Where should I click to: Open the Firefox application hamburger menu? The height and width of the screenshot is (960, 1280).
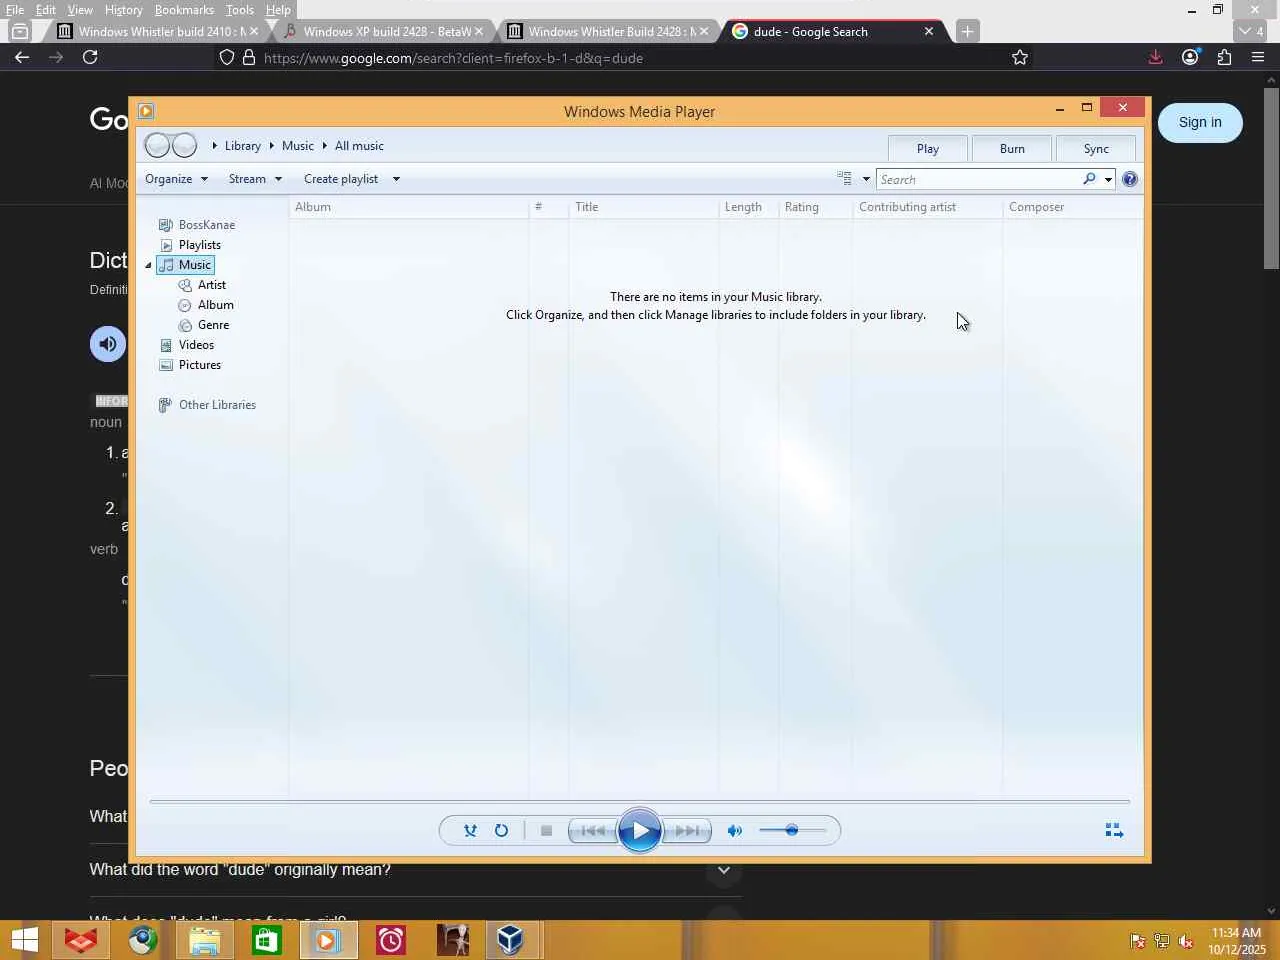coord(1258,58)
